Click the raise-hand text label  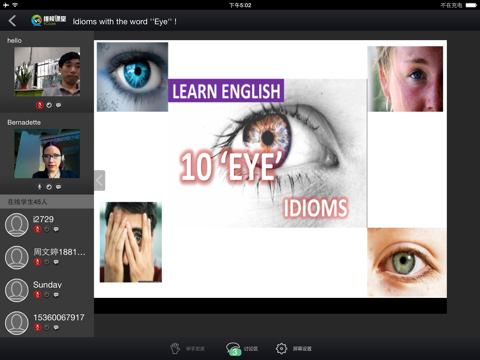(195, 349)
